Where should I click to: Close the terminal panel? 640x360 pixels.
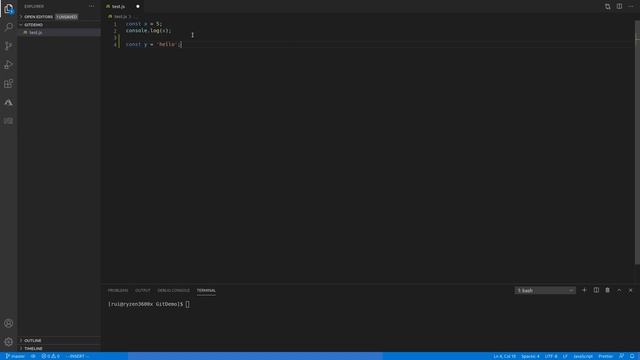[x=631, y=290]
